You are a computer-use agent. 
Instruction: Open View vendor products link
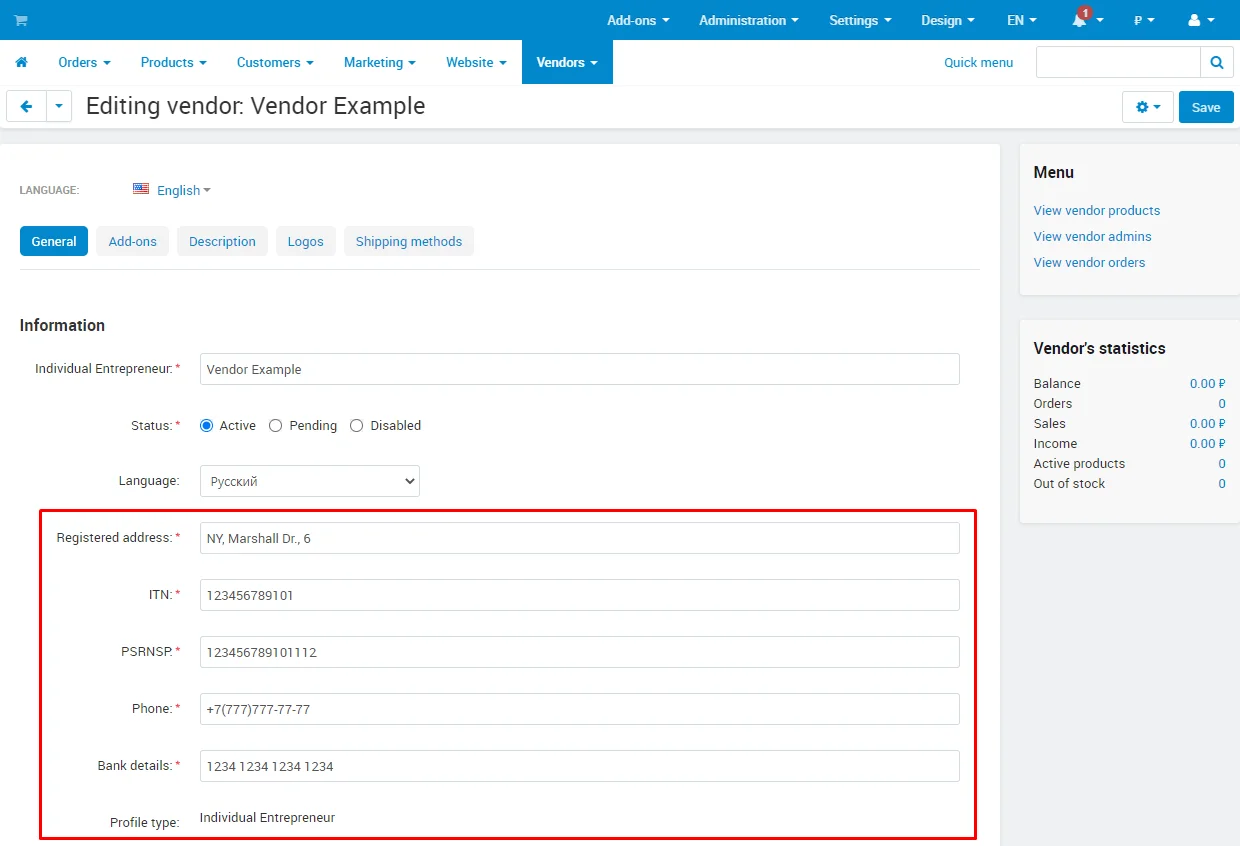1096,210
